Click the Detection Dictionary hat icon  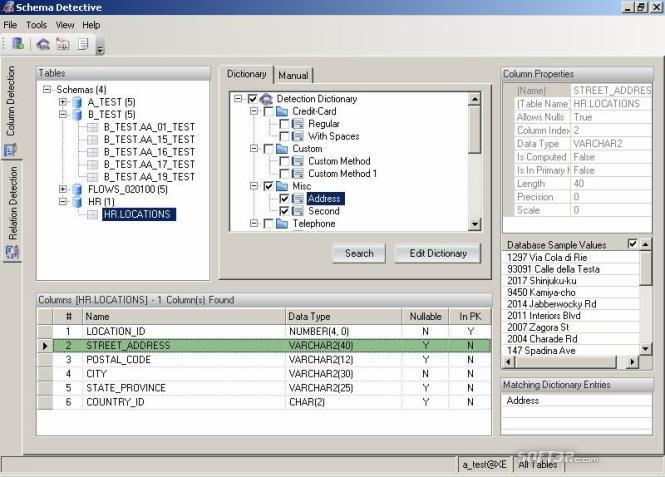266,99
